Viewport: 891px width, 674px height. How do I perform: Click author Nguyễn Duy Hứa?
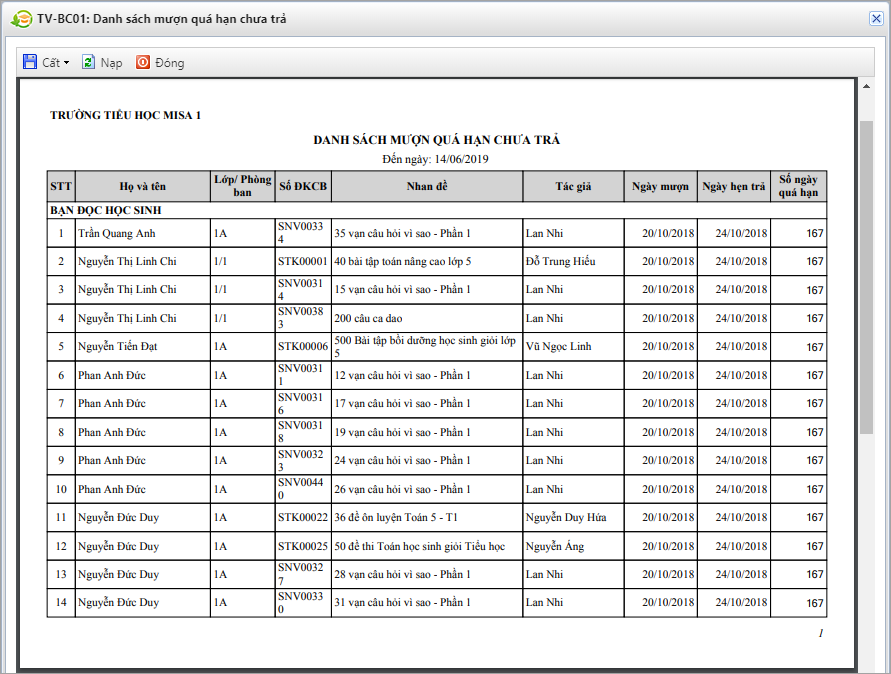coord(566,517)
